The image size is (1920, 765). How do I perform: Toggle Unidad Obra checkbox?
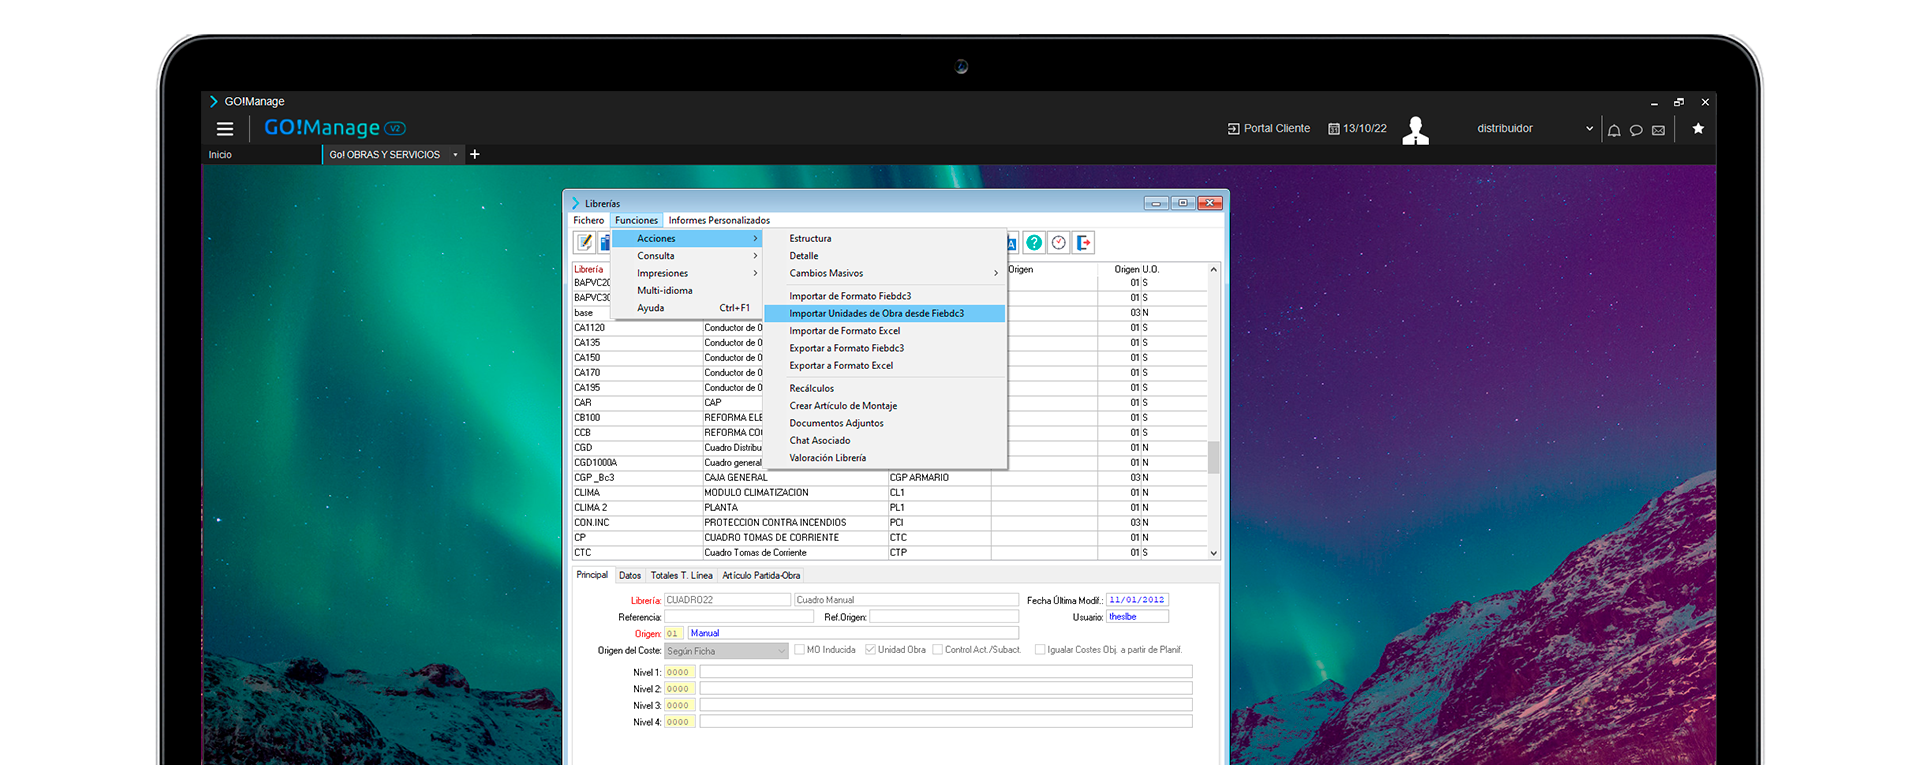871,650
